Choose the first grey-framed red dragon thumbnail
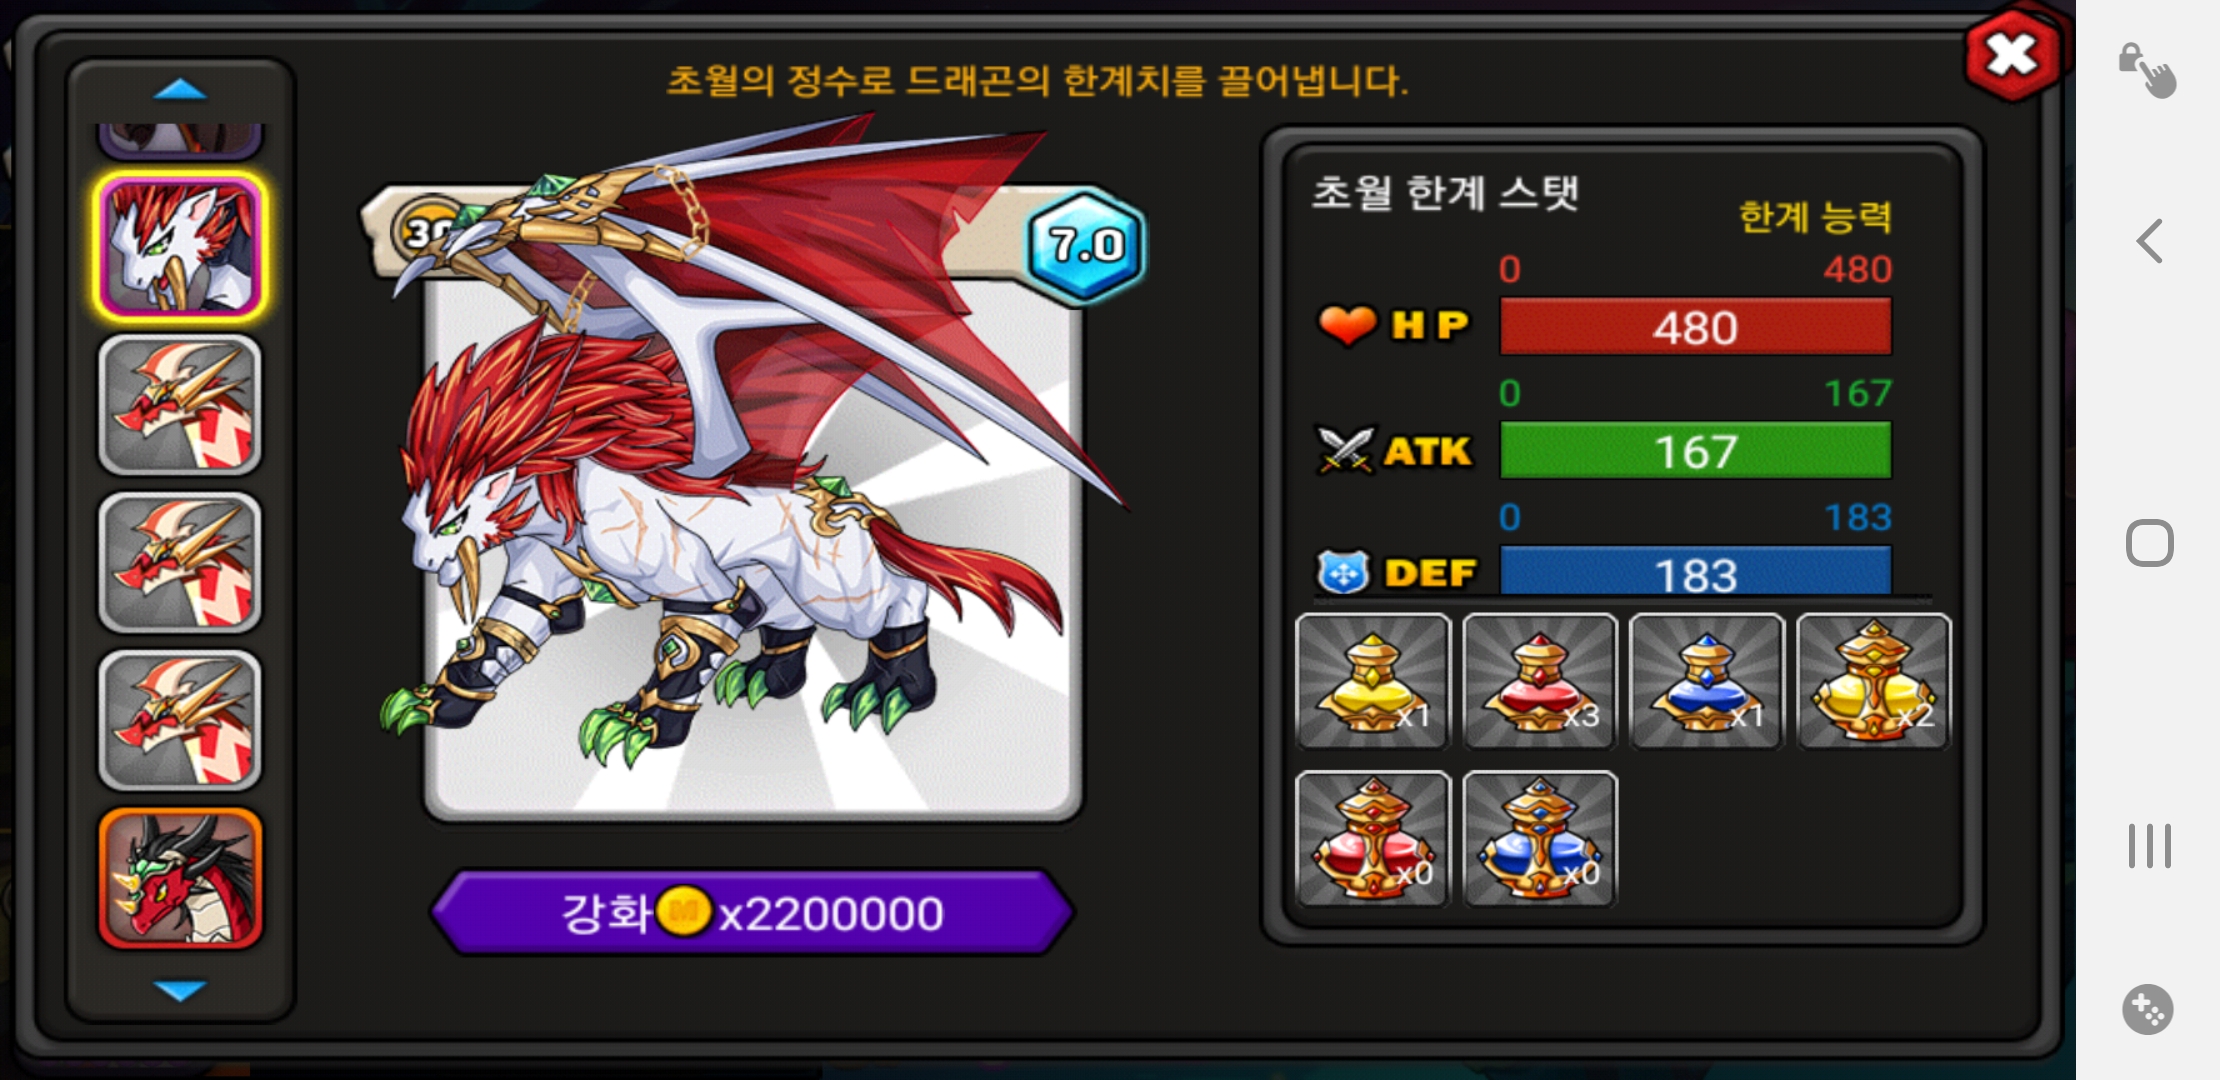The width and height of the screenshot is (2220, 1080). (x=180, y=405)
